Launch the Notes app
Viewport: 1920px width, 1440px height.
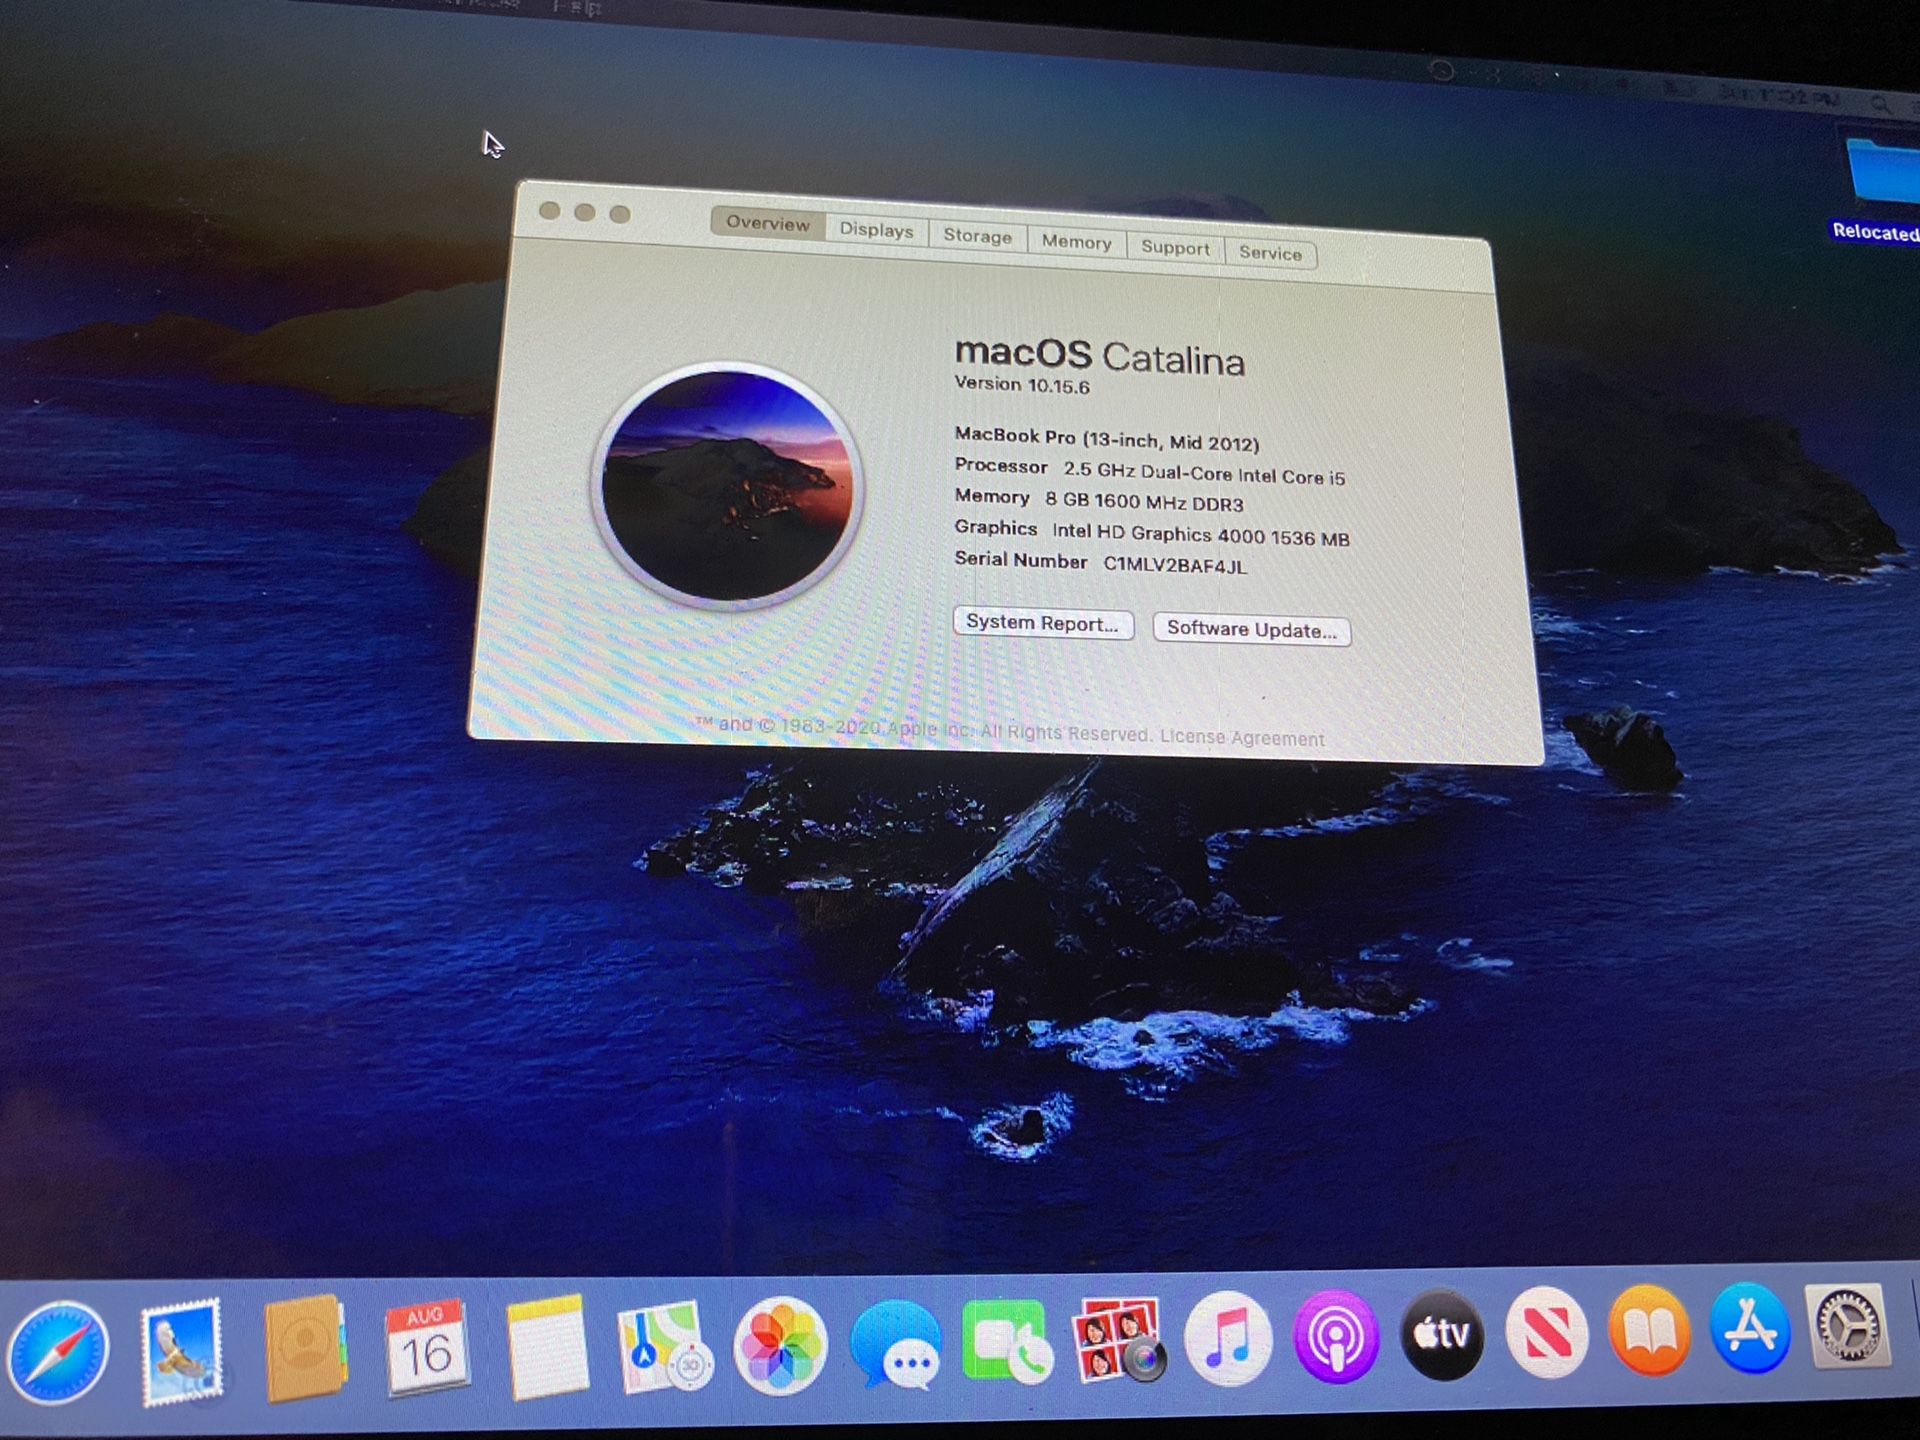[x=548, y=1350]
